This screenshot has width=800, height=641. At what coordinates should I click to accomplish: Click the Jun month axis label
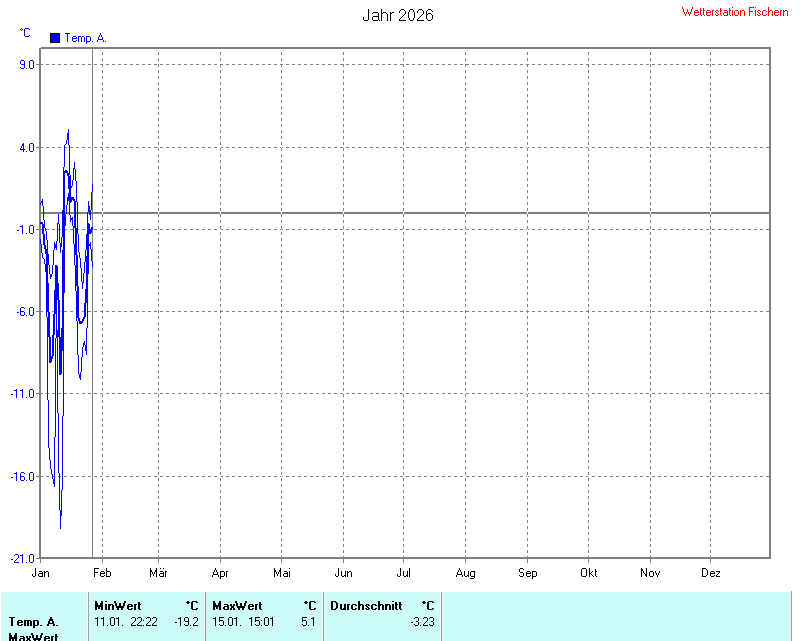coord(343,573)
